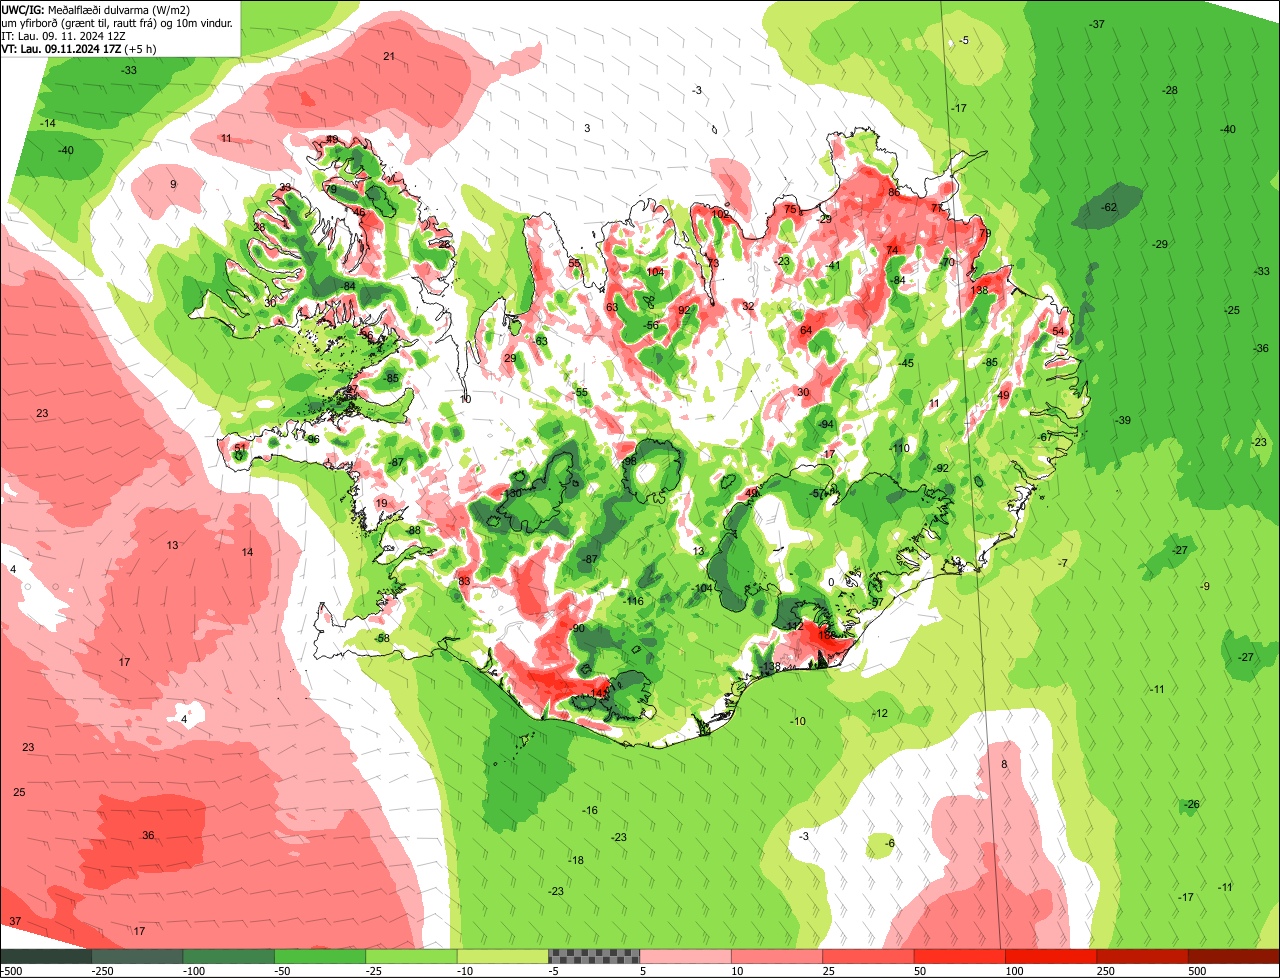
Task: Click the map value '64' in north Iceland
Action: [806, 330]
